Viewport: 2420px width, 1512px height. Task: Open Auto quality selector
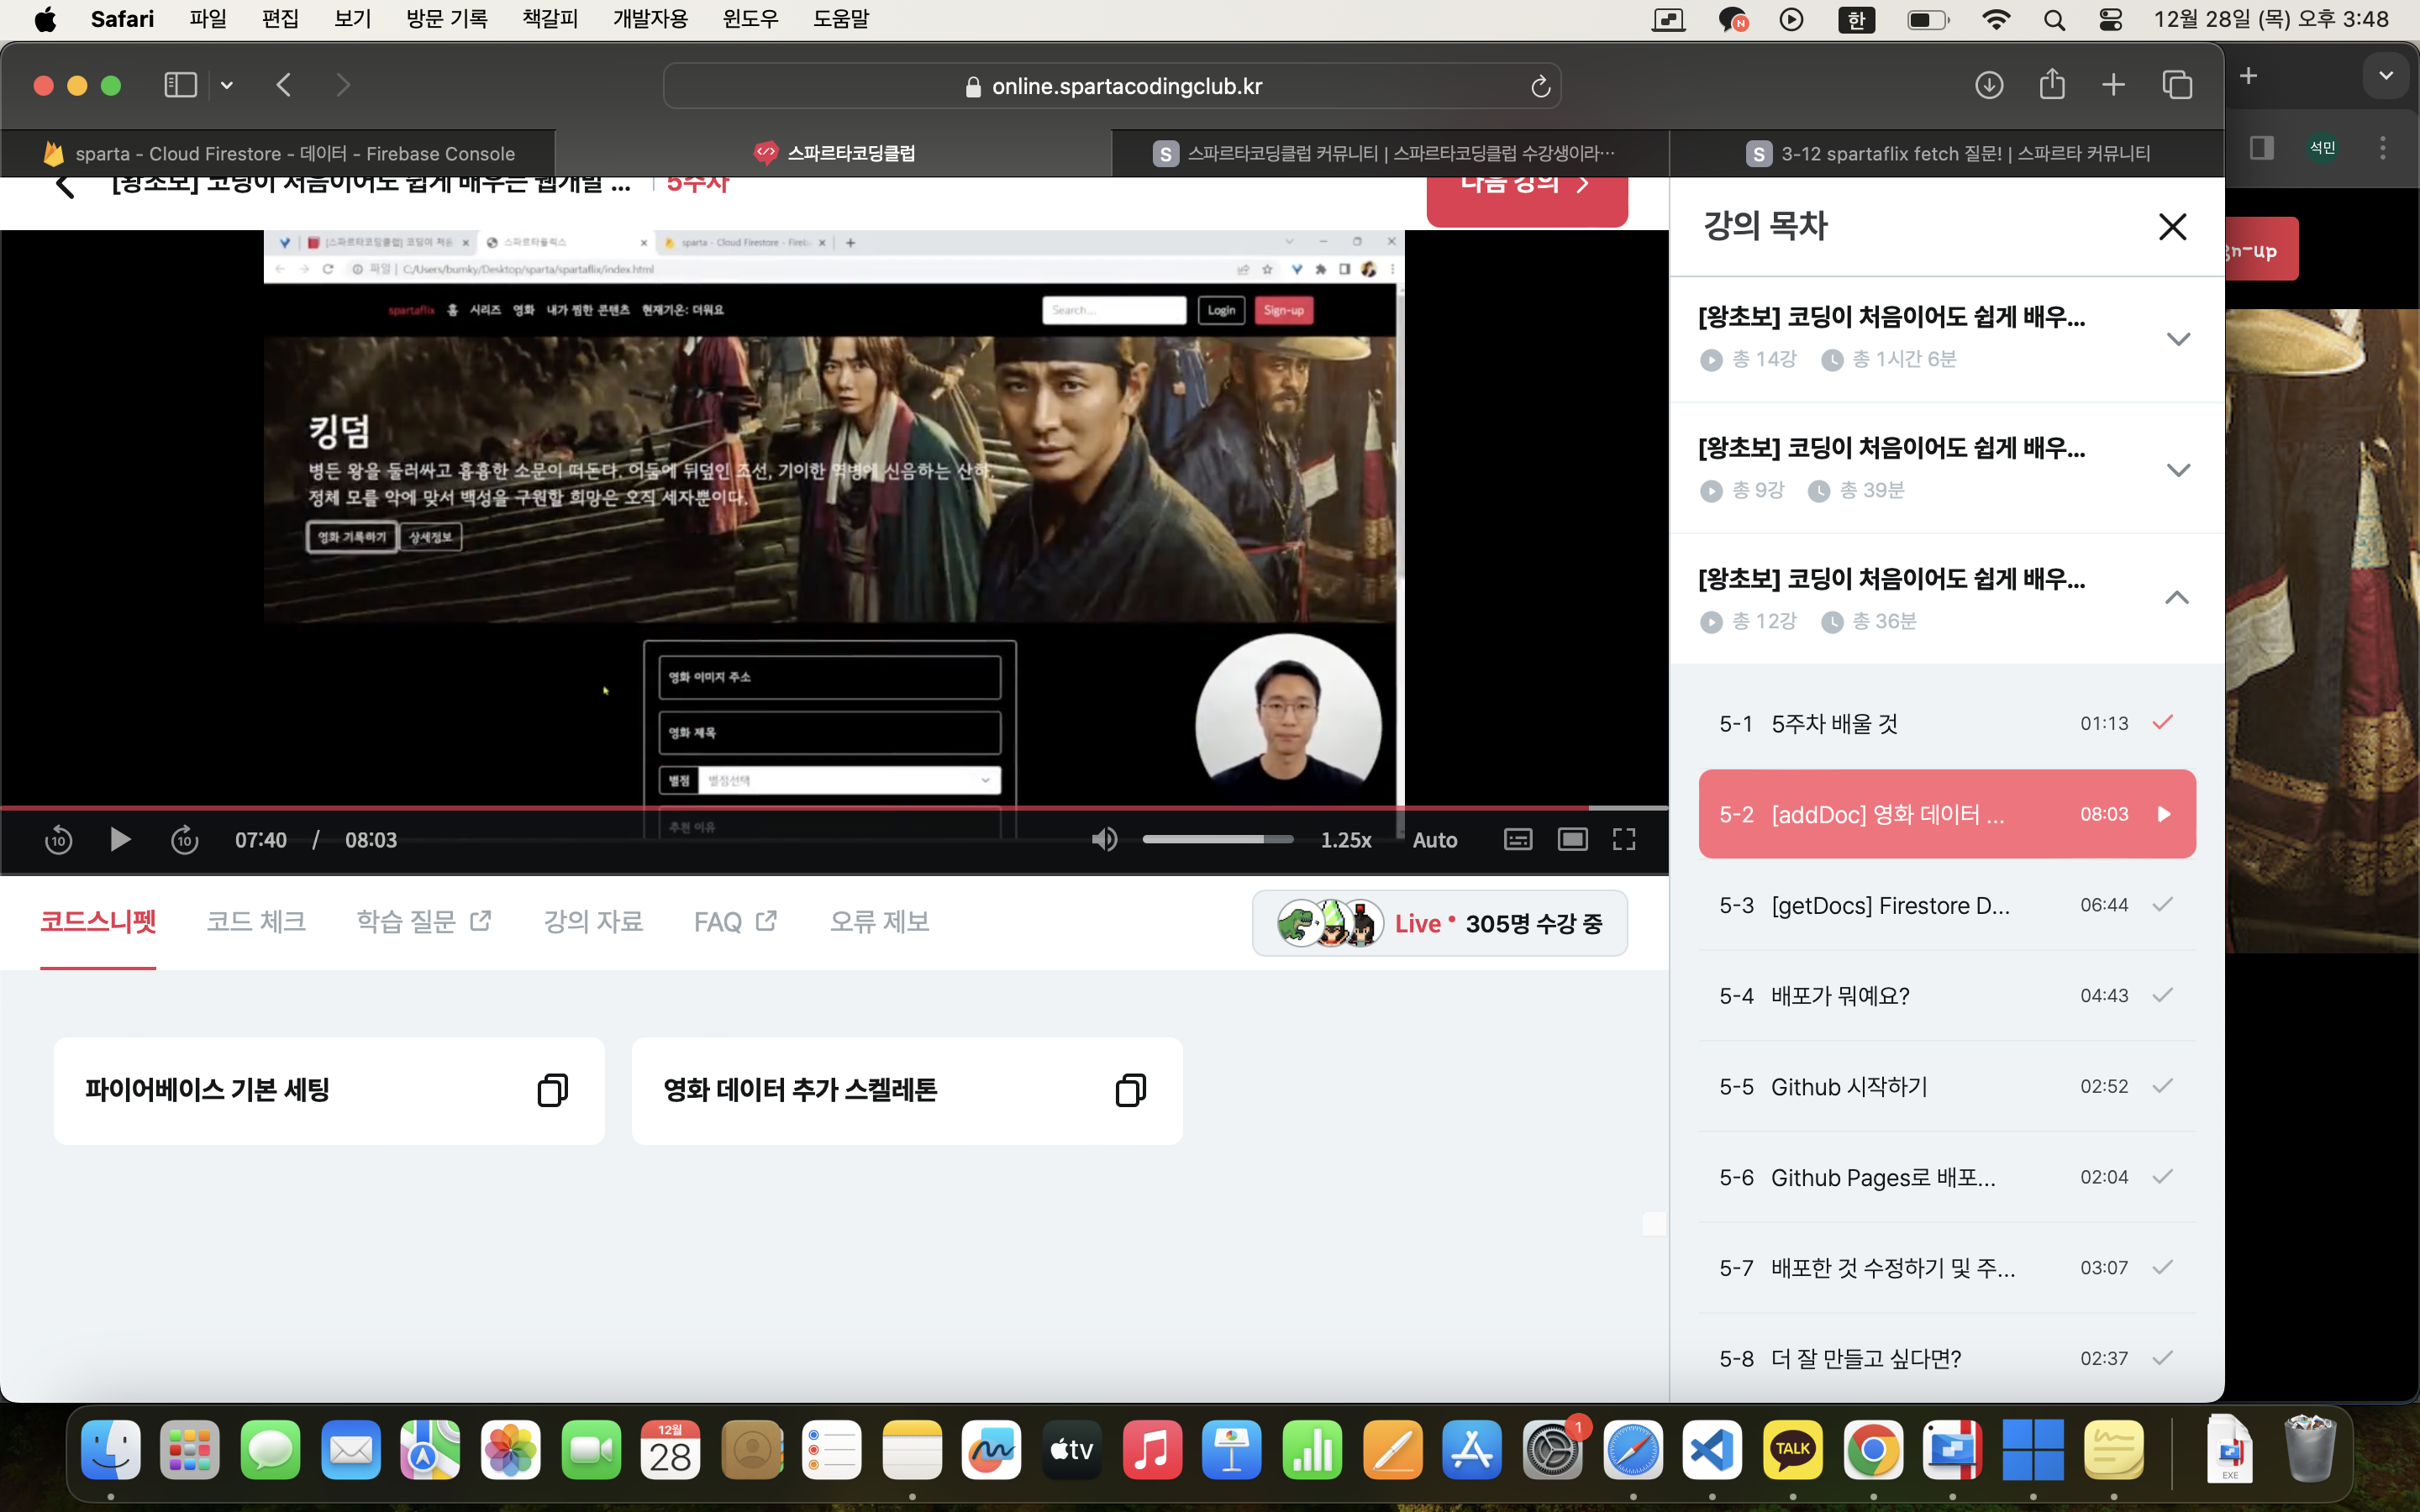click(x=1434, y=840)
